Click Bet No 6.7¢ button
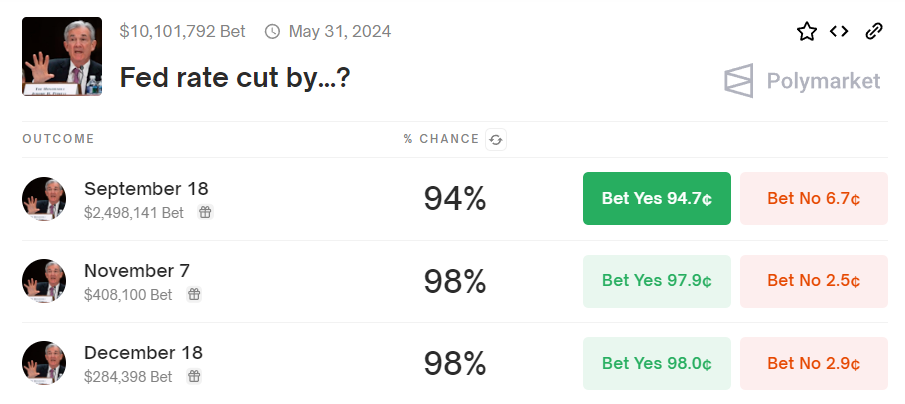This screenshot has width=905, height=404. coord(813,198)
